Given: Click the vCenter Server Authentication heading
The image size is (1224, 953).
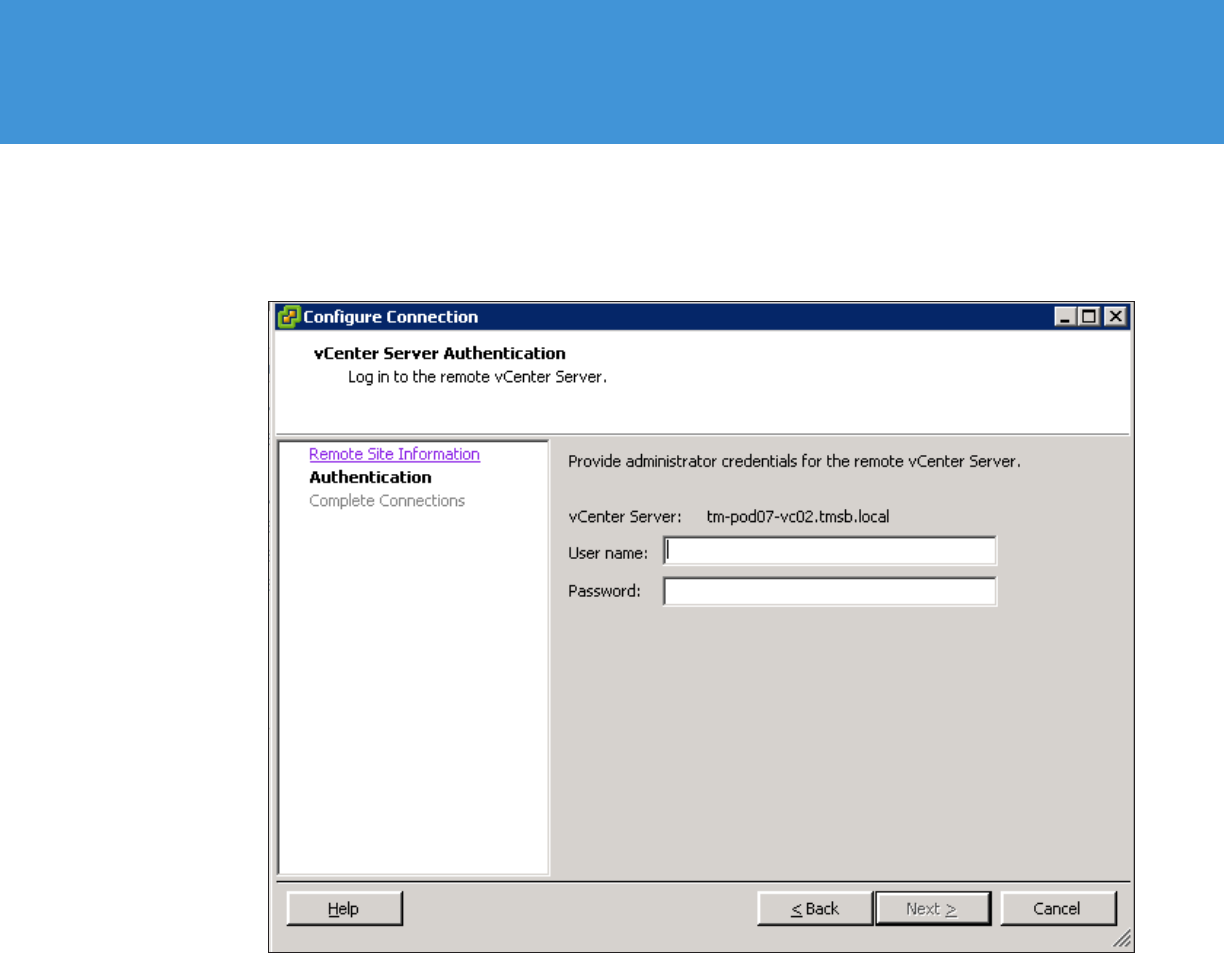Looking at the screenshot, I should [439, 353].
